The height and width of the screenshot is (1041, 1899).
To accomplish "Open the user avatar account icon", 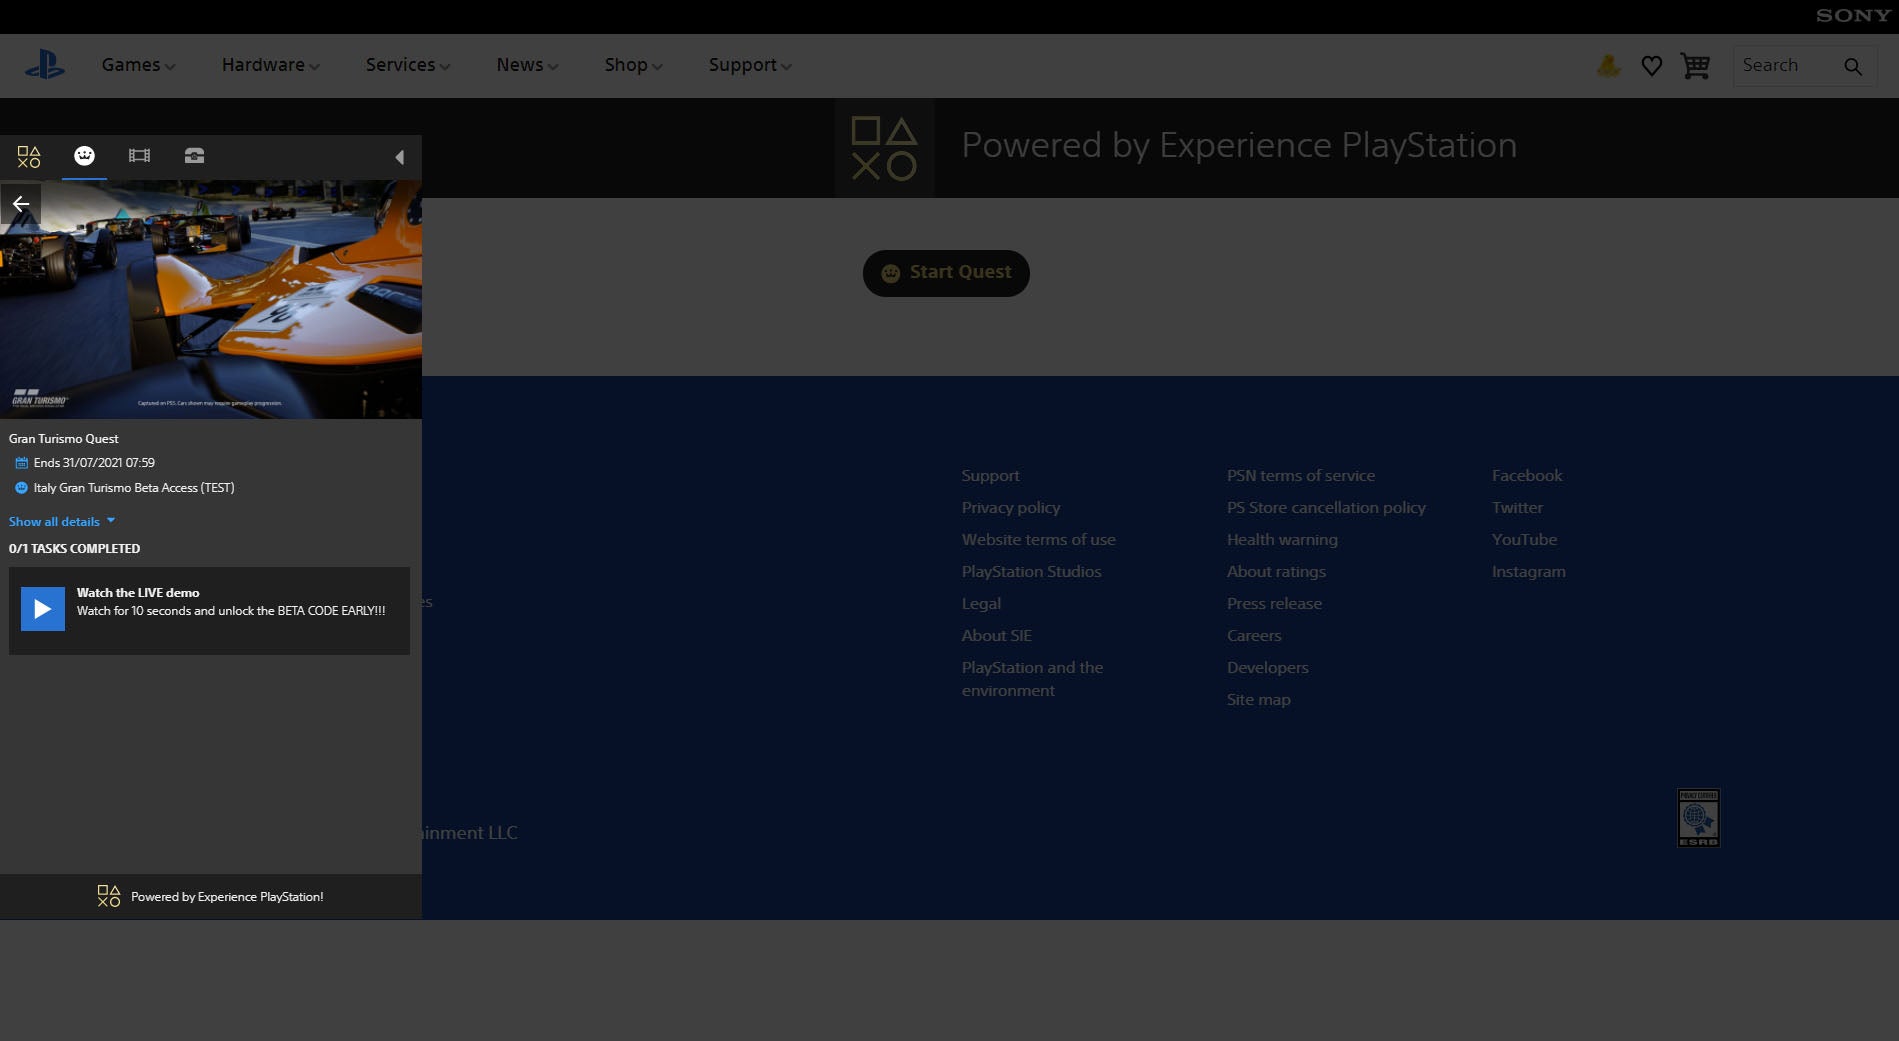I will tap(1608, 66).
